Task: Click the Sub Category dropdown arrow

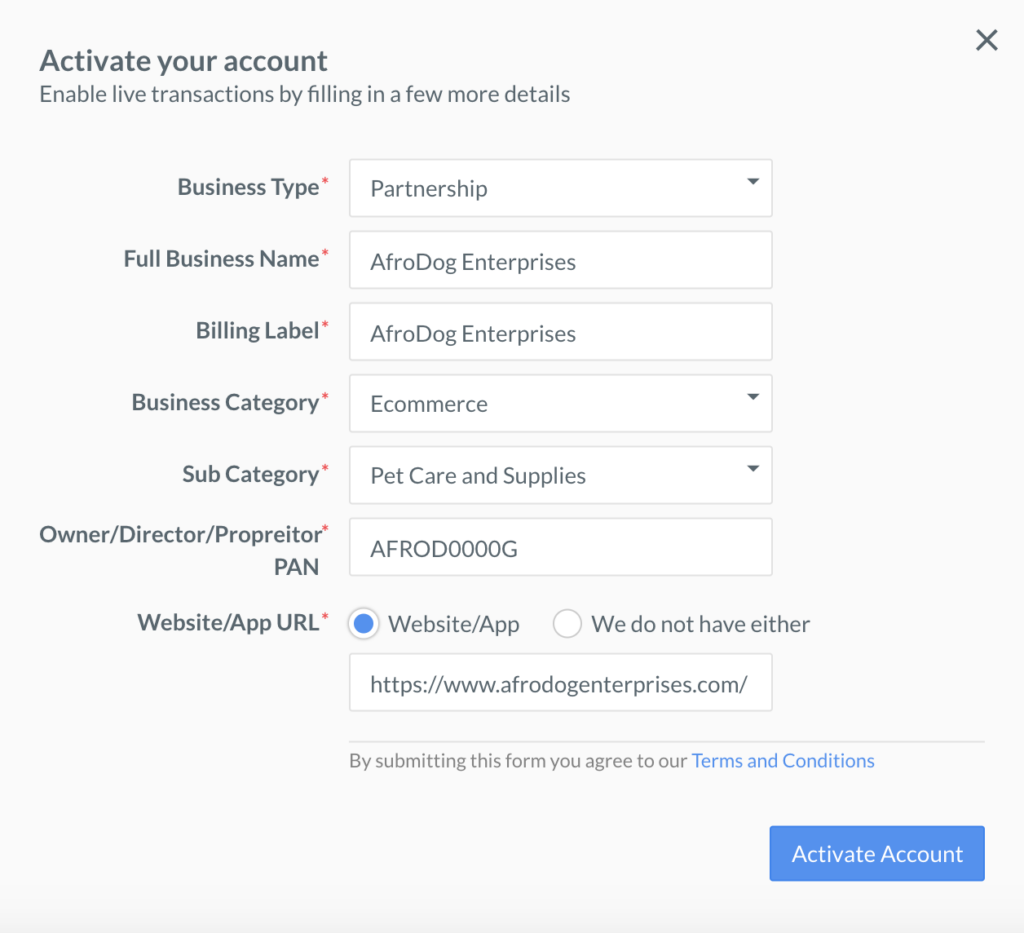Action: tap(754, 469)
